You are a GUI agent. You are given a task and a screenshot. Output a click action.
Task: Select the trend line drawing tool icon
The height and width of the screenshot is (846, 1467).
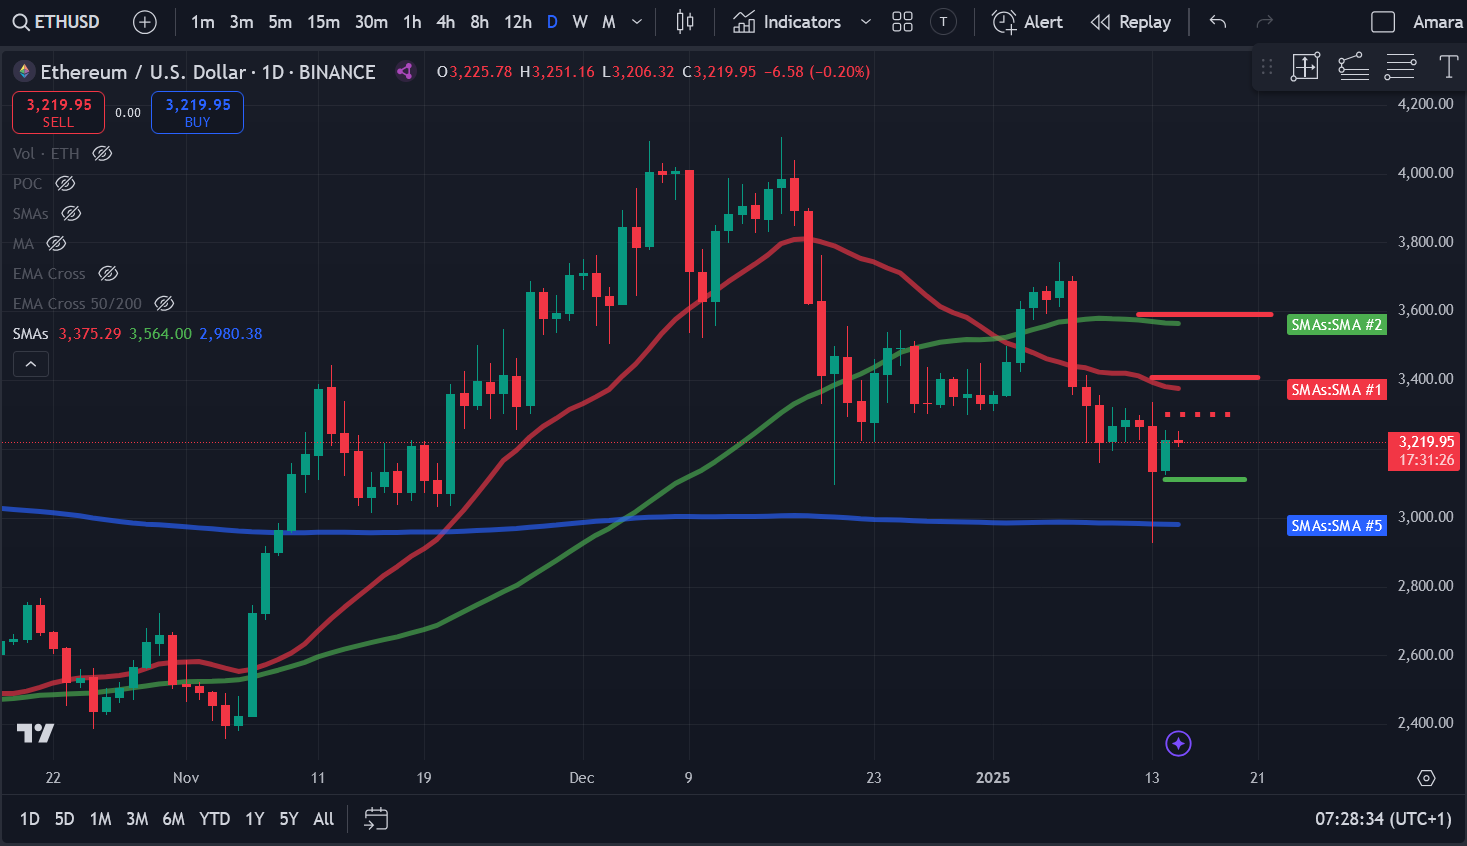(x=1353, y=67)
